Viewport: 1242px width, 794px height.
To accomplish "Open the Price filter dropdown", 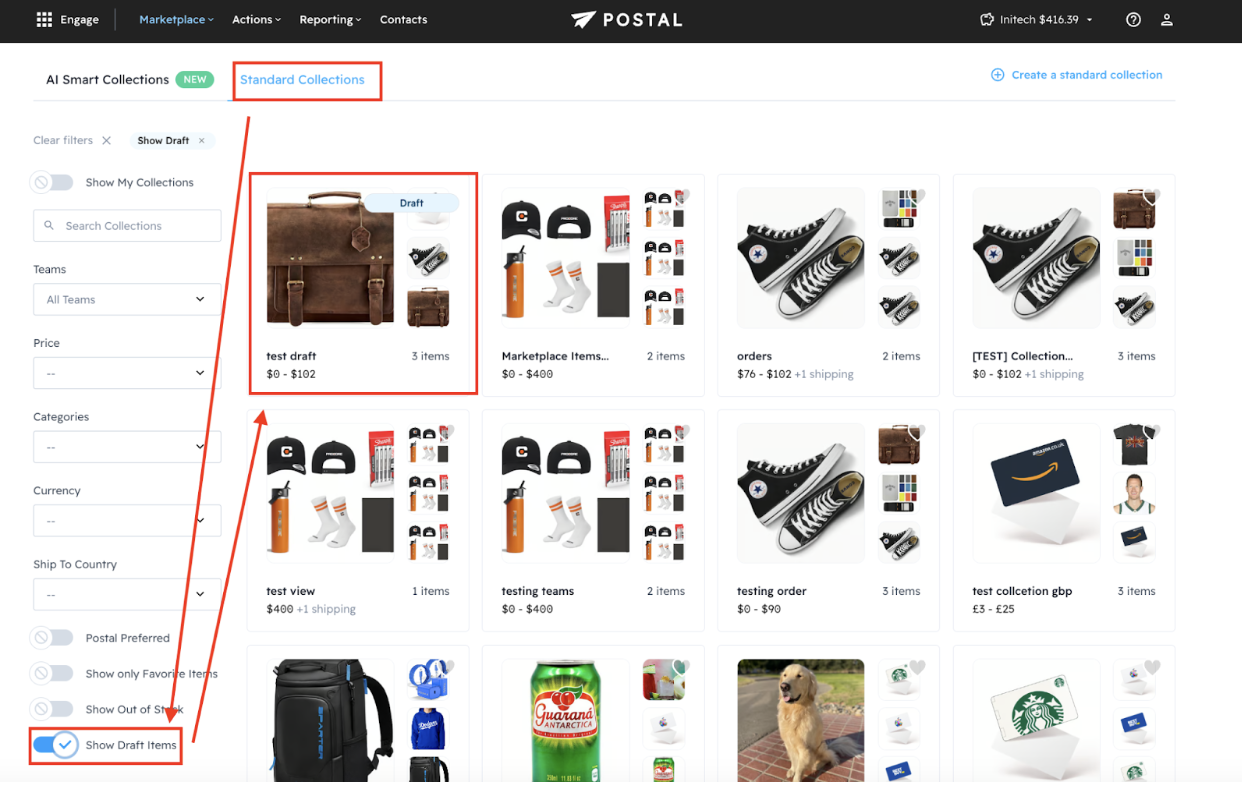I will coord(127,373).
